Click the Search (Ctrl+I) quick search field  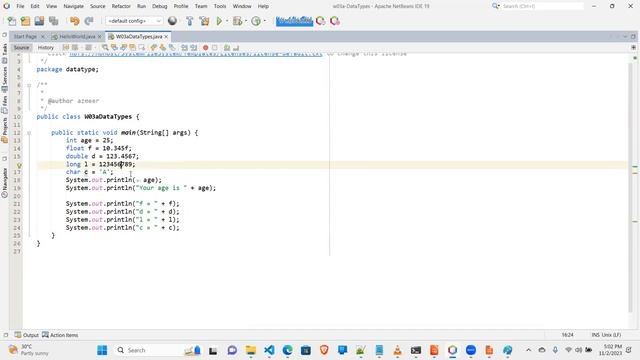(x=542, y=6)
